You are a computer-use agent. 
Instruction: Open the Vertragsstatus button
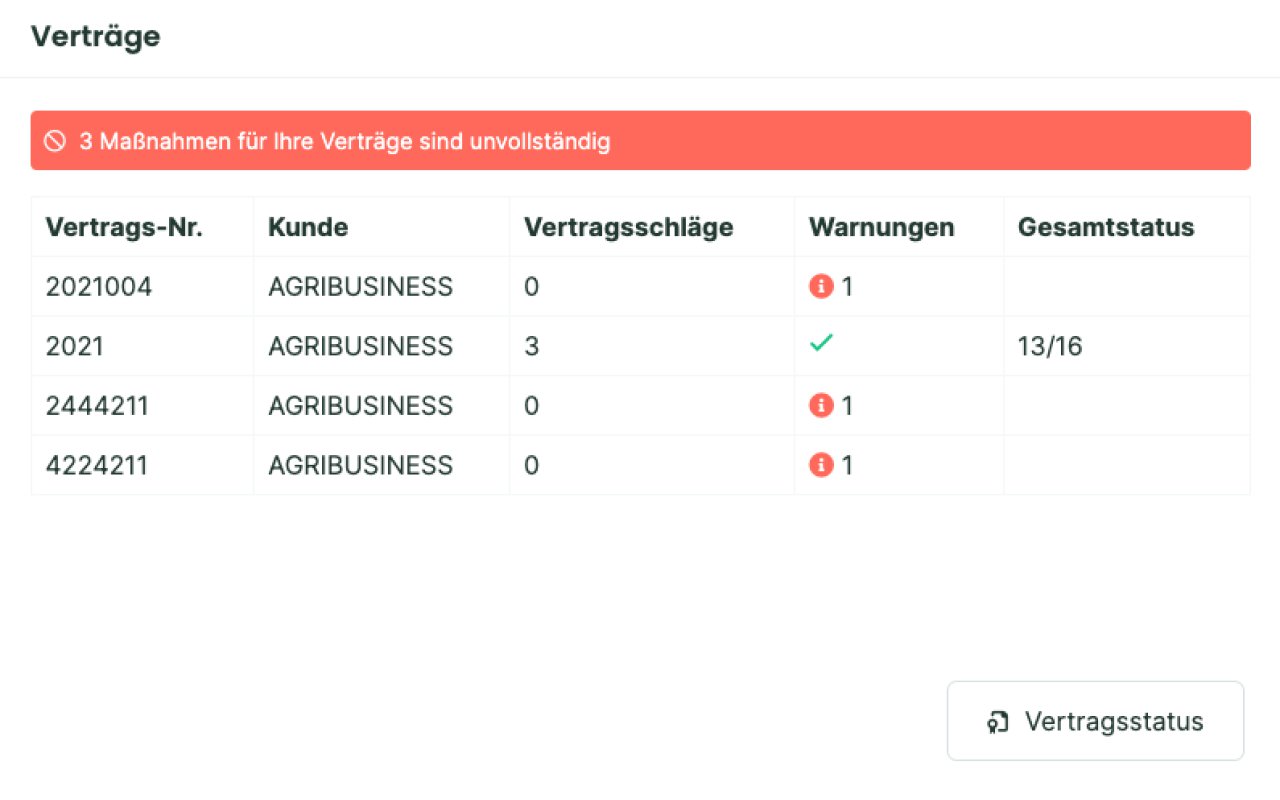pyautogui.click(x=1095, y=721)
